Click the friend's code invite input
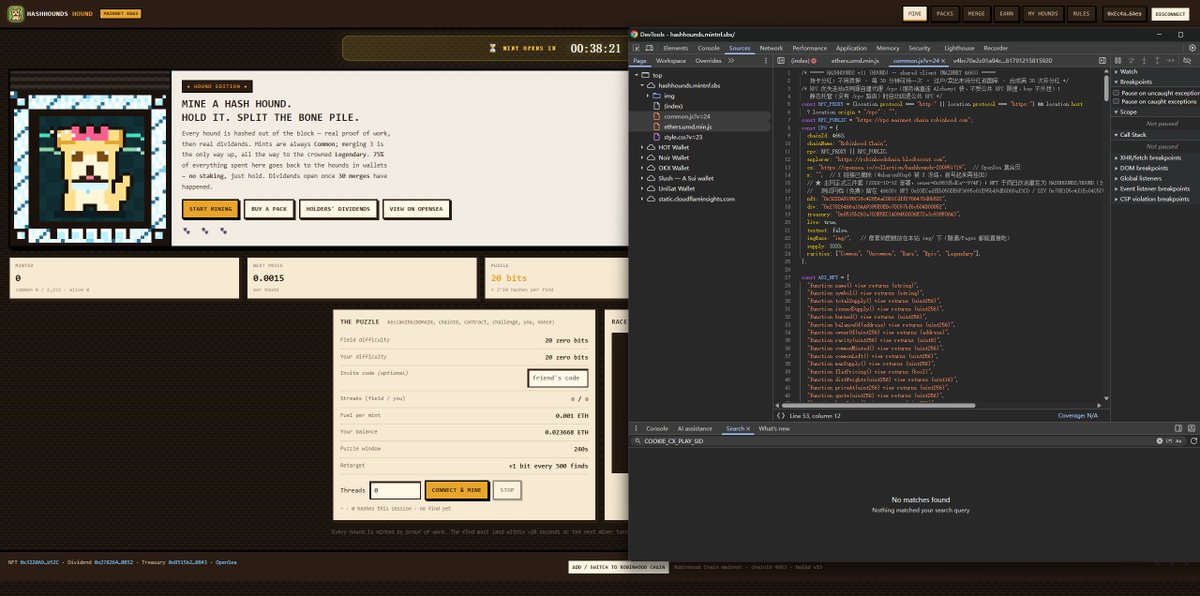Screen dimensions: 1200x596 pos(558,378)
